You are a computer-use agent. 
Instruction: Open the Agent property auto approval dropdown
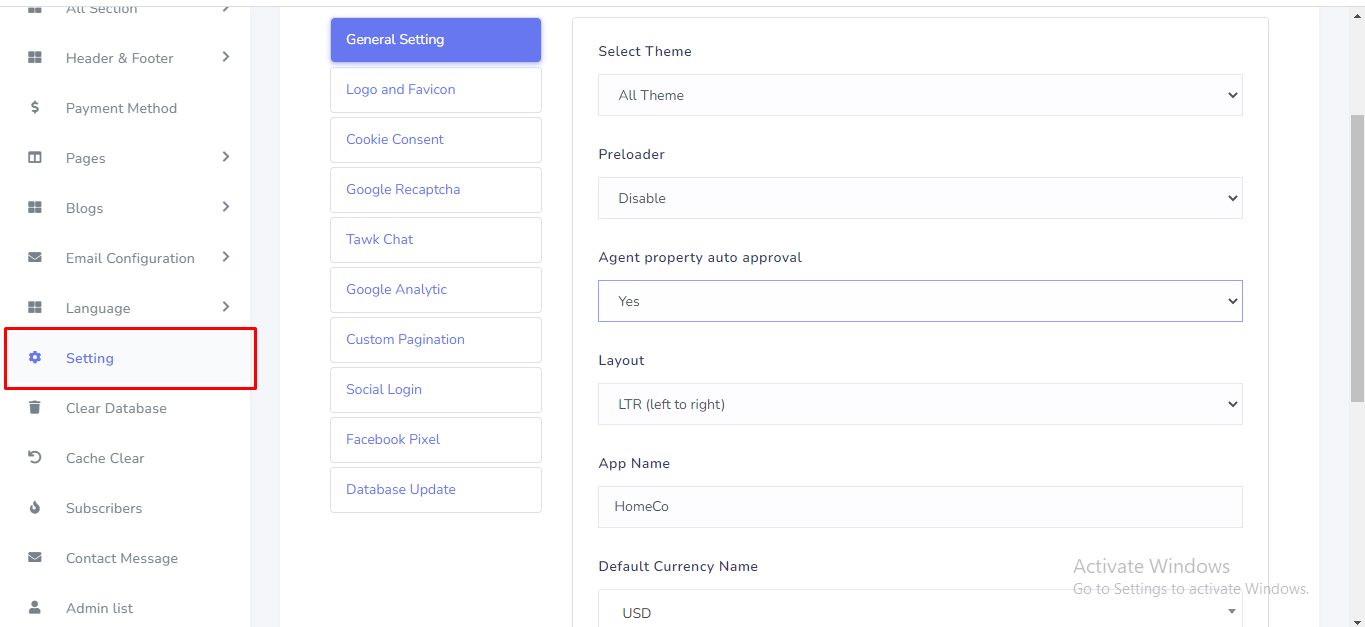click(919, 301)
